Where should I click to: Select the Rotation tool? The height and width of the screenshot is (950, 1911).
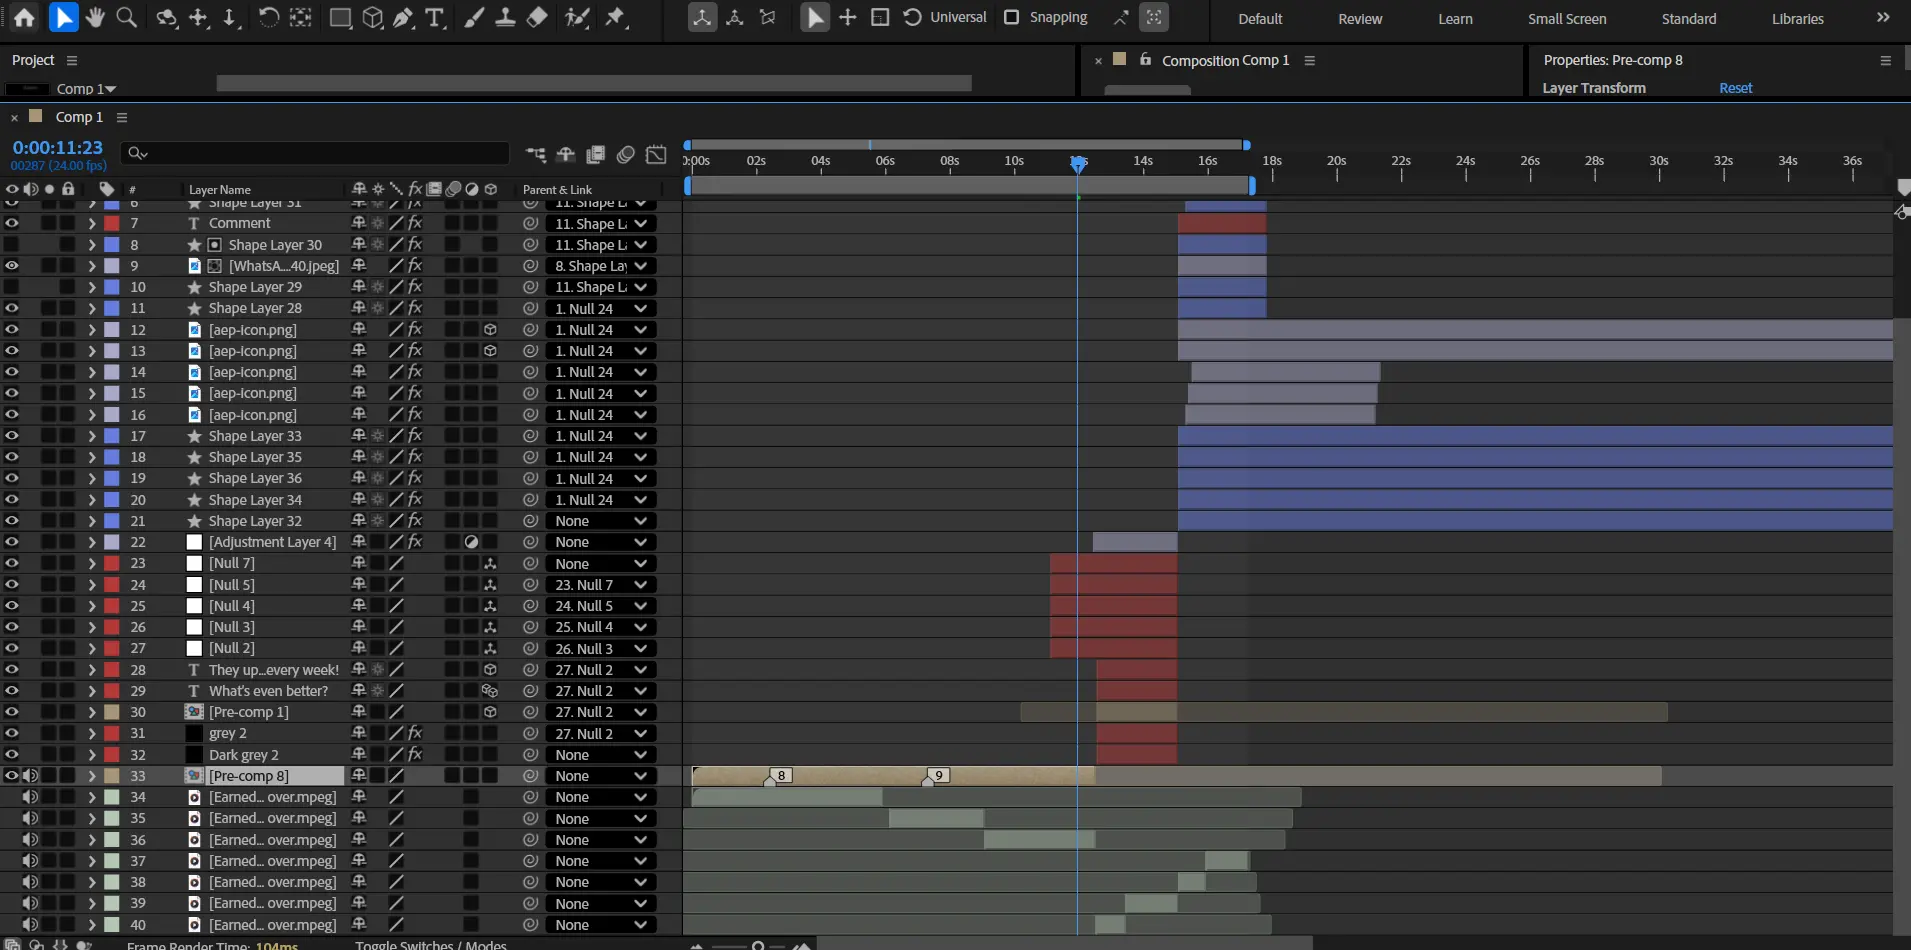coord(268,17)
